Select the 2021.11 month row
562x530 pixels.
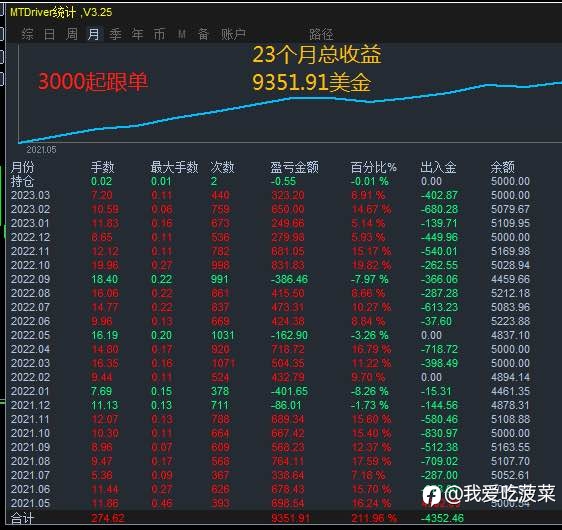[x=271, y=419]
